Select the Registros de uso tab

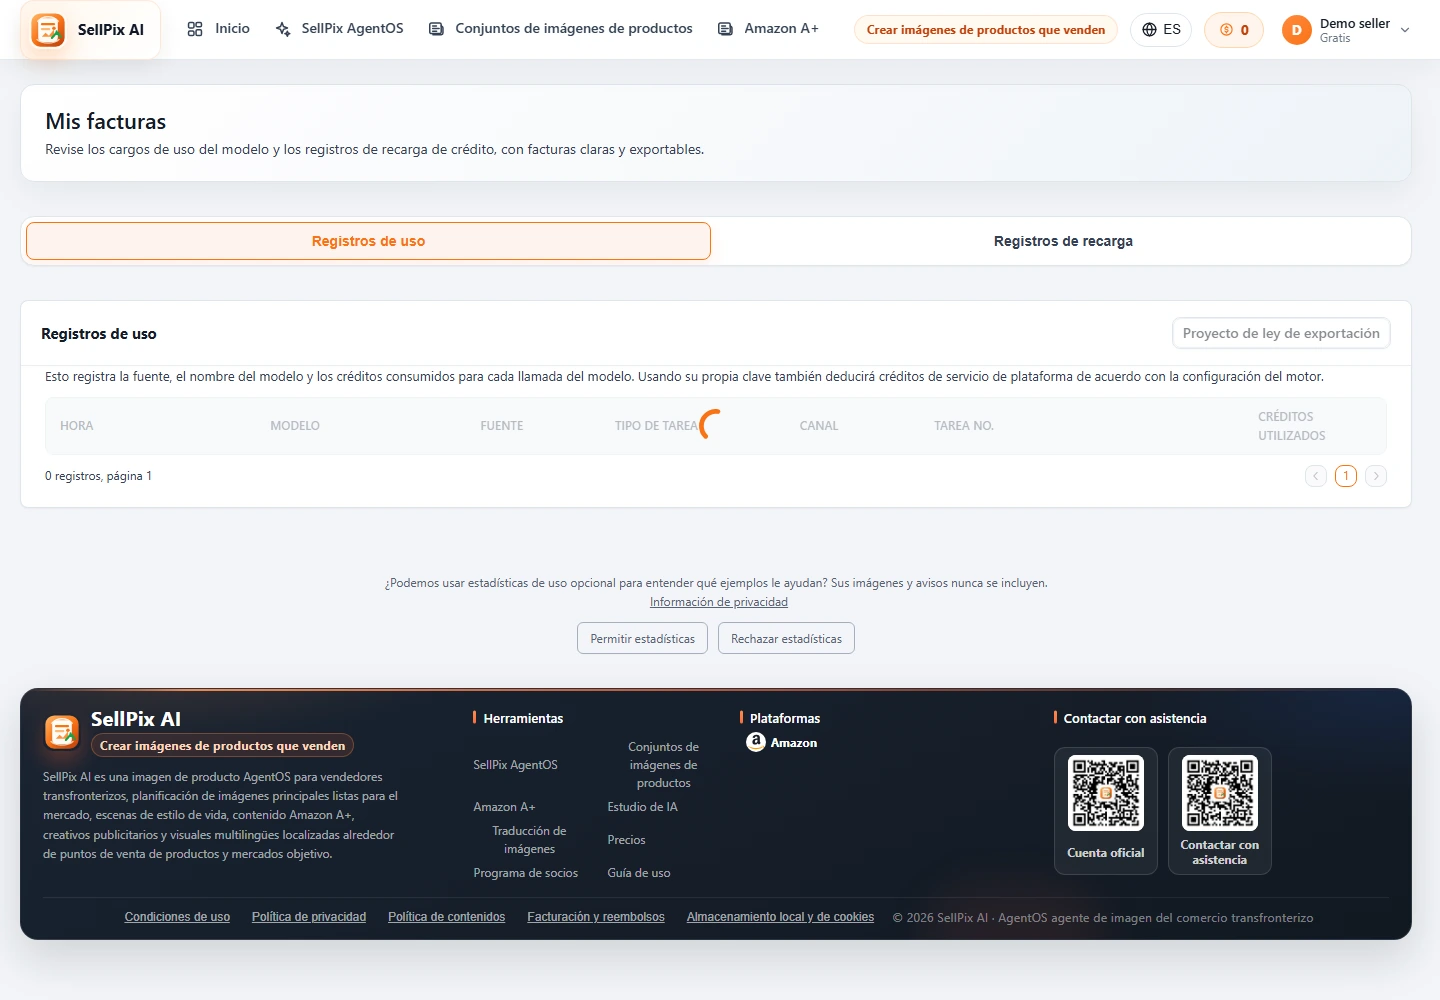[368, 241]
